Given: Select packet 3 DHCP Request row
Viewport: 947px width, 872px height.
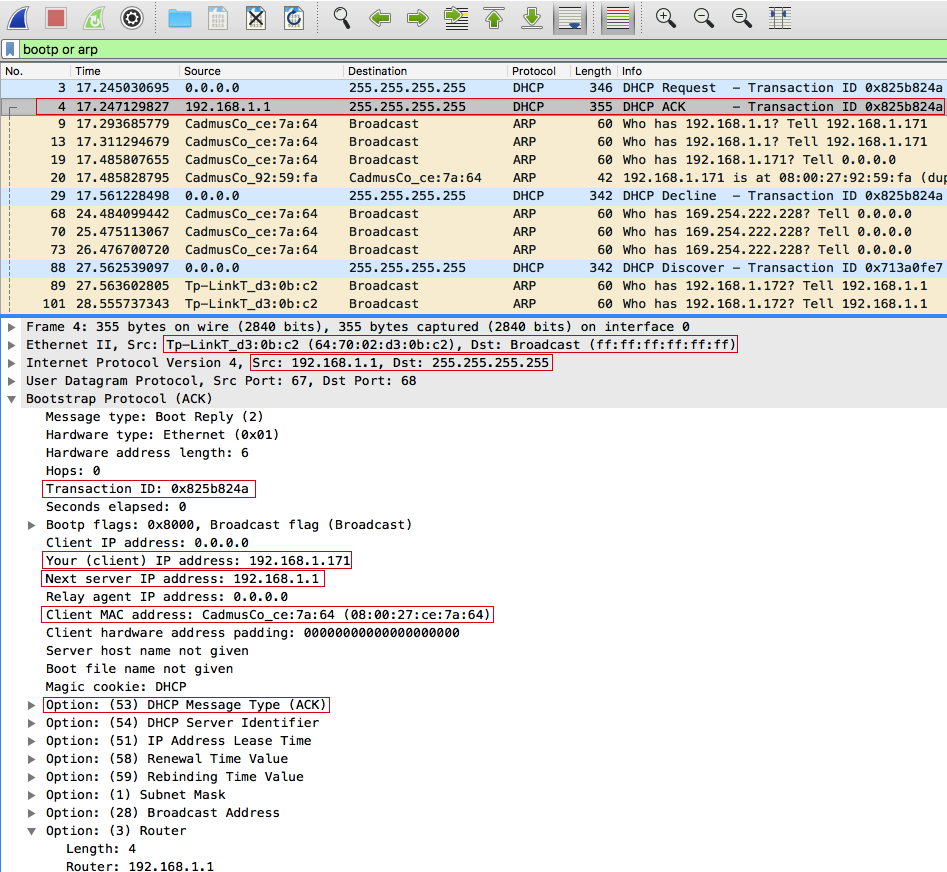Looking at the screenshot, I should pyautogui.click(x=474, y=88).
